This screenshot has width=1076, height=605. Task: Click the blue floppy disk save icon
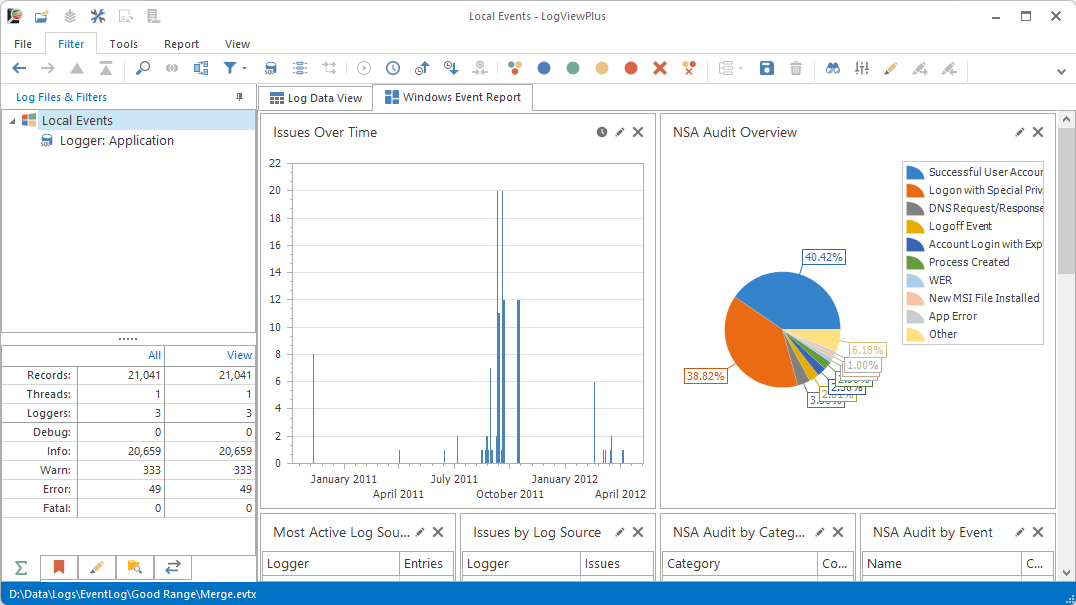click(x=767, y=68)
